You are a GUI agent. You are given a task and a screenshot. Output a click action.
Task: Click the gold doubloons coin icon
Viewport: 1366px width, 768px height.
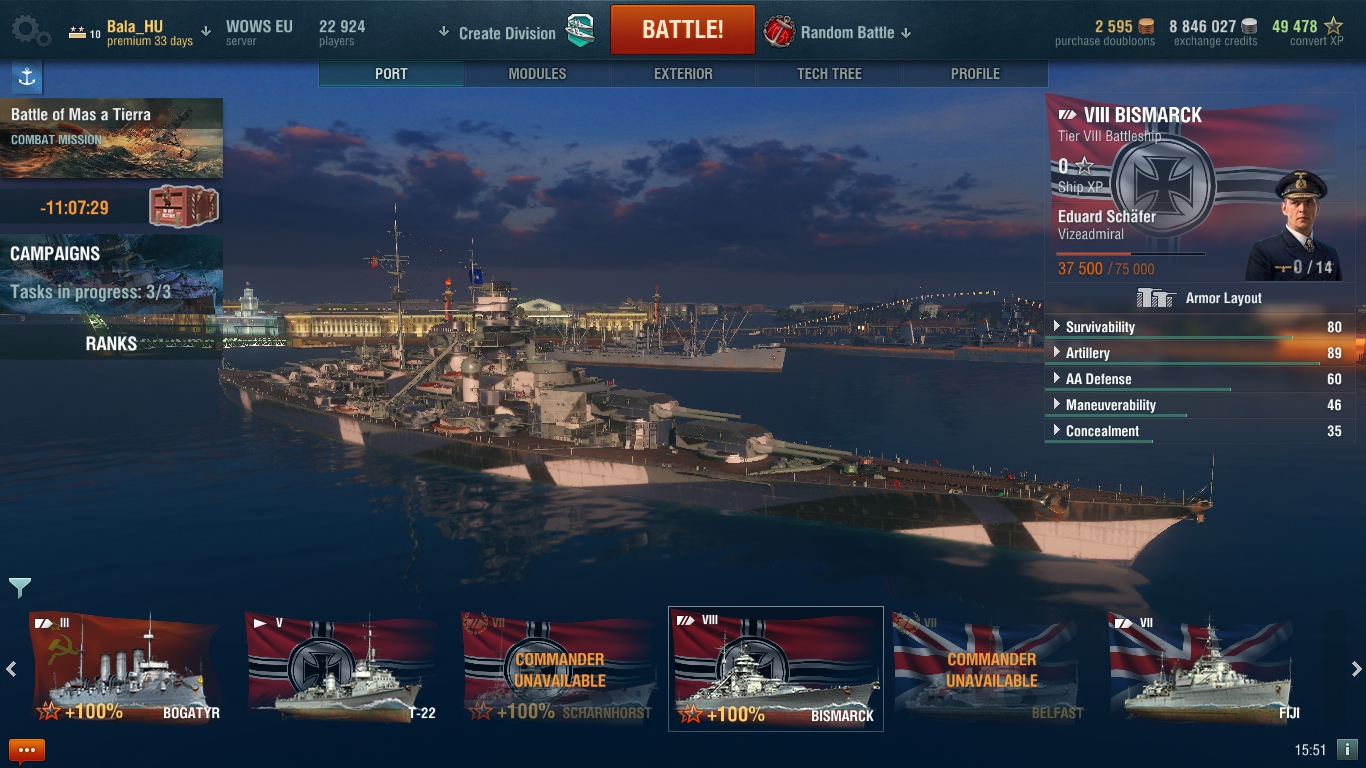(1146, 27)
